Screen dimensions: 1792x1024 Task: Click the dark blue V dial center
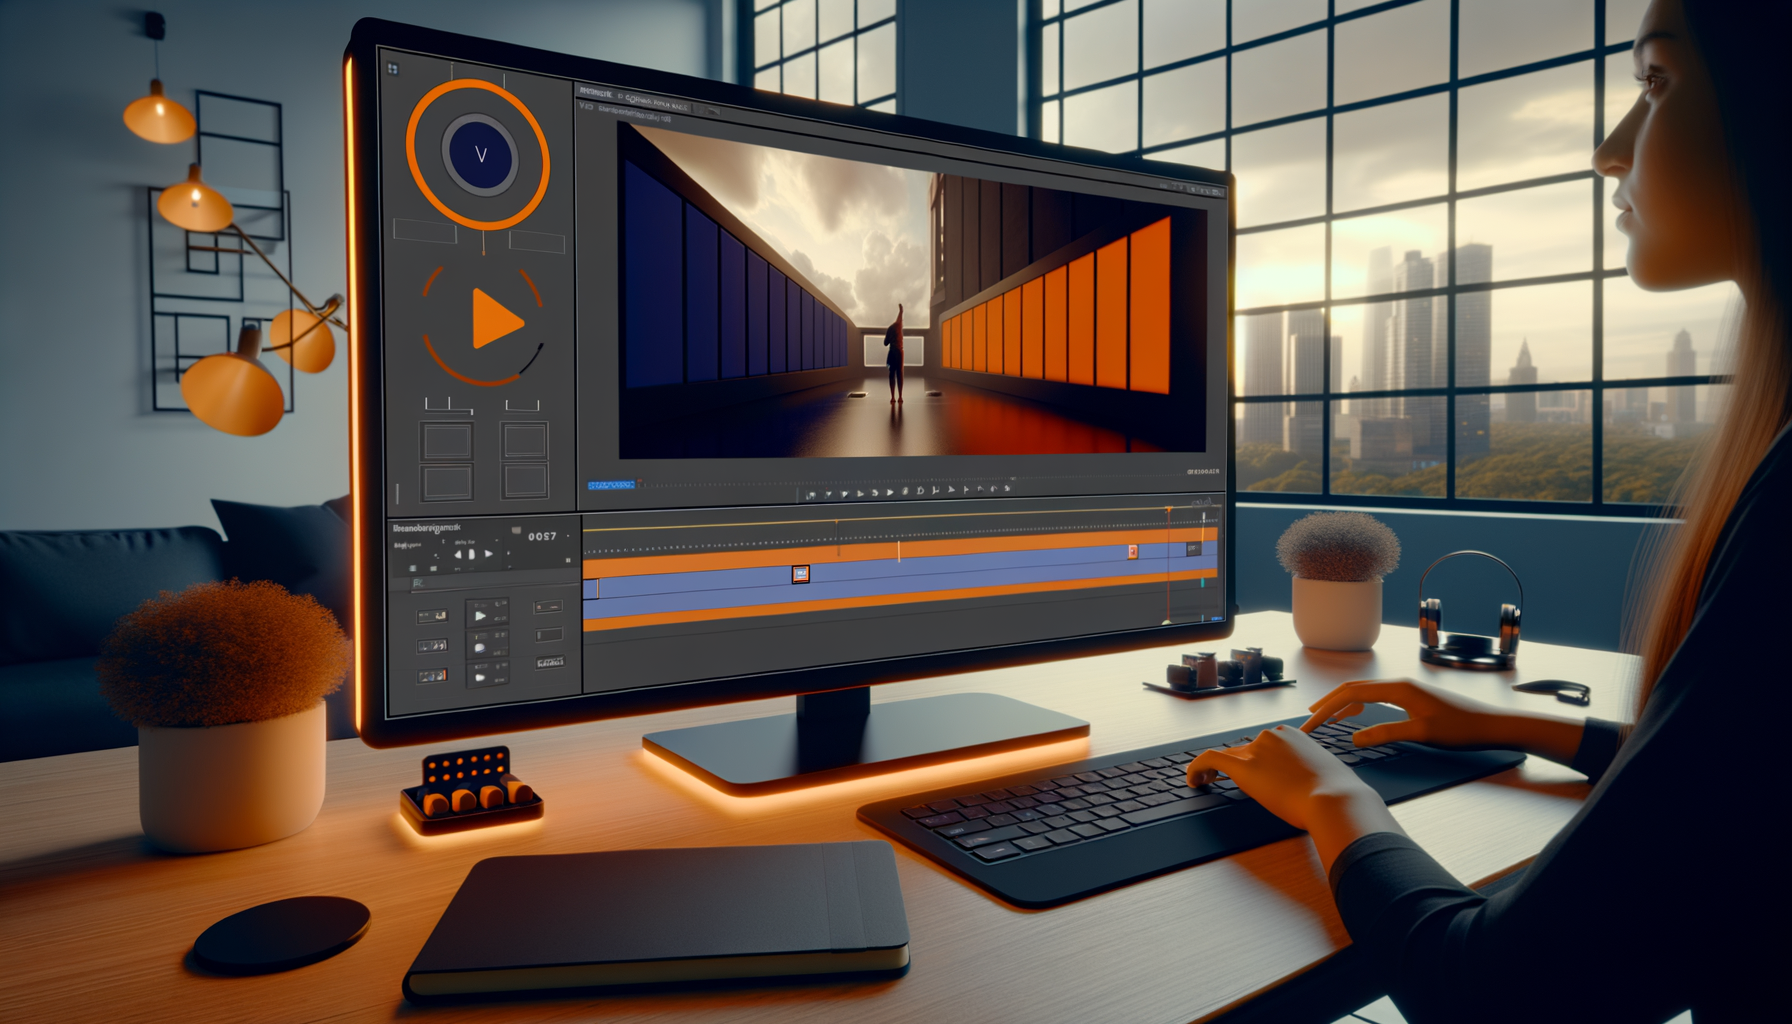point(480,154)
